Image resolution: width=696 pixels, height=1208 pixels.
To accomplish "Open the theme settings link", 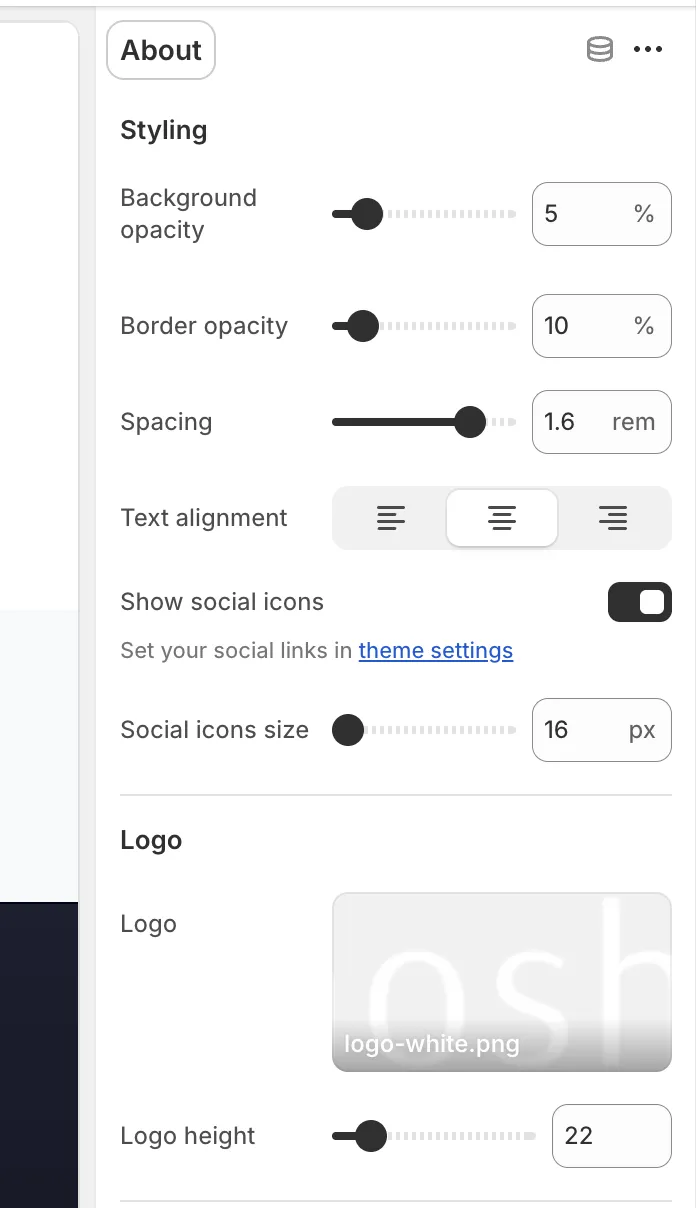I will click(x=436, y=651).
